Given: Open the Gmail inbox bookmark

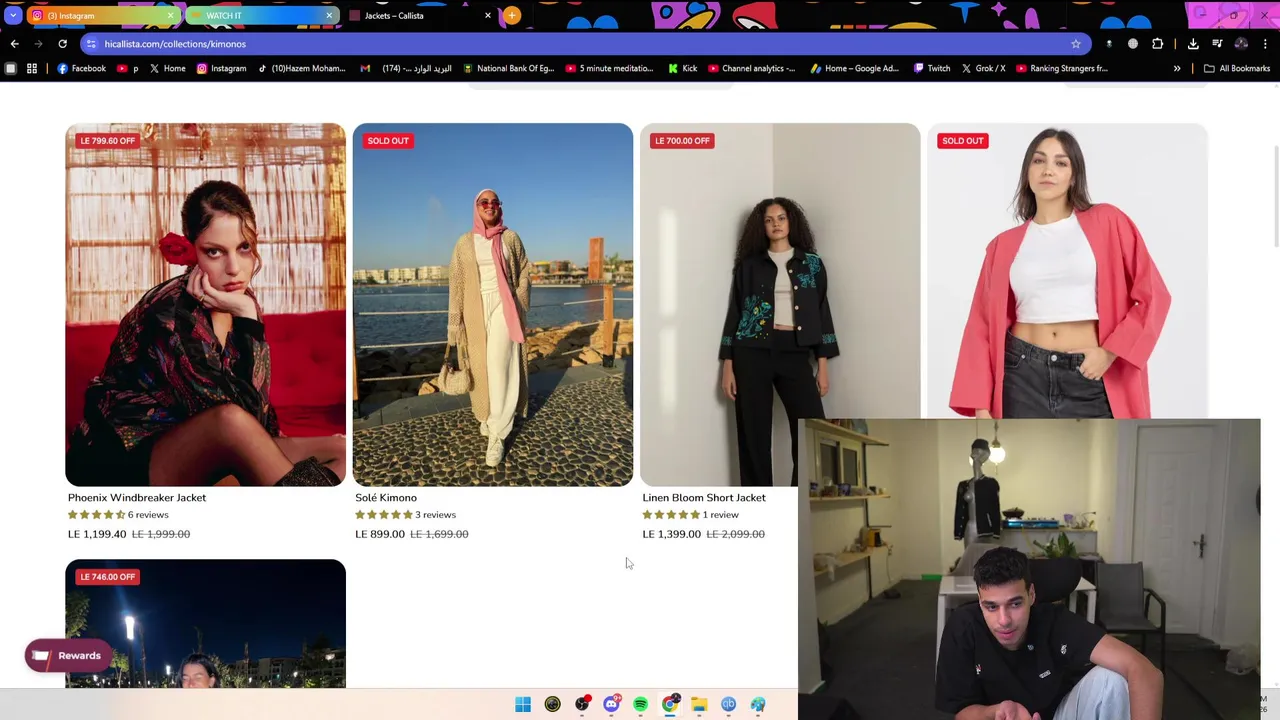Looking at the screenshot, I should pyautogui.click(x=406, y=69).
